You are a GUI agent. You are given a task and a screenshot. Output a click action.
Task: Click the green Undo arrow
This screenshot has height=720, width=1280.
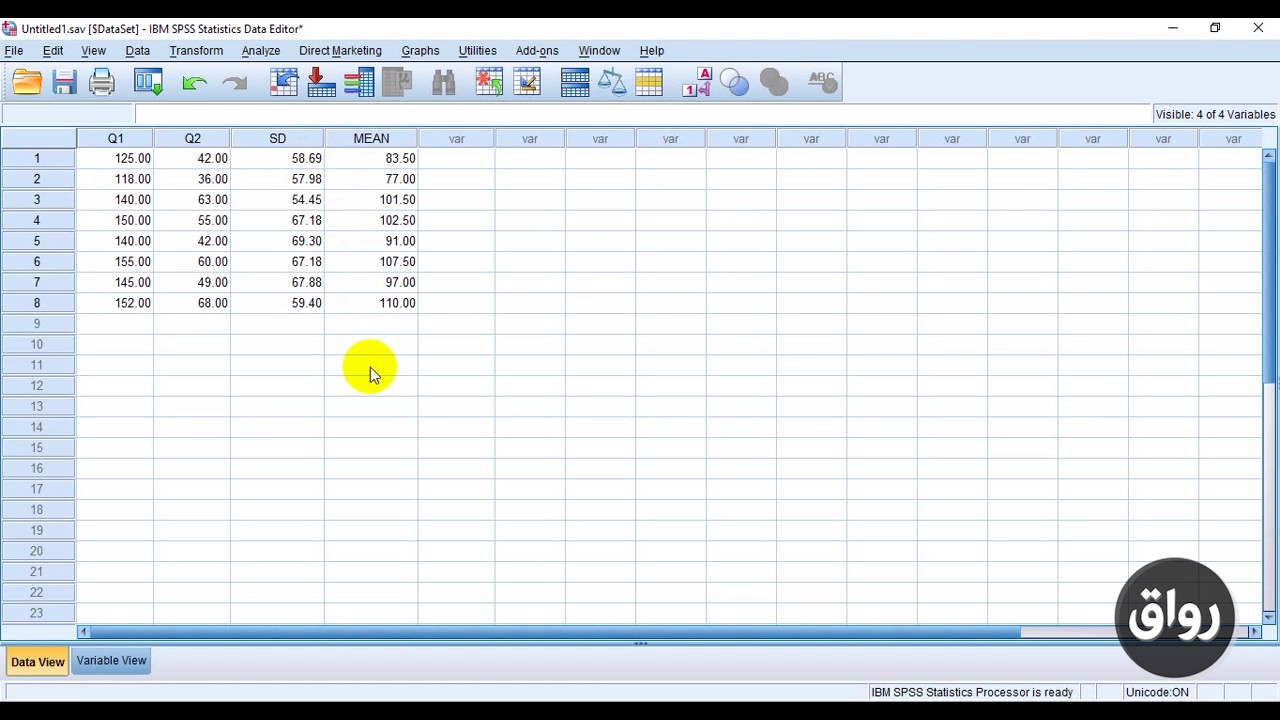tap(194, 83)
